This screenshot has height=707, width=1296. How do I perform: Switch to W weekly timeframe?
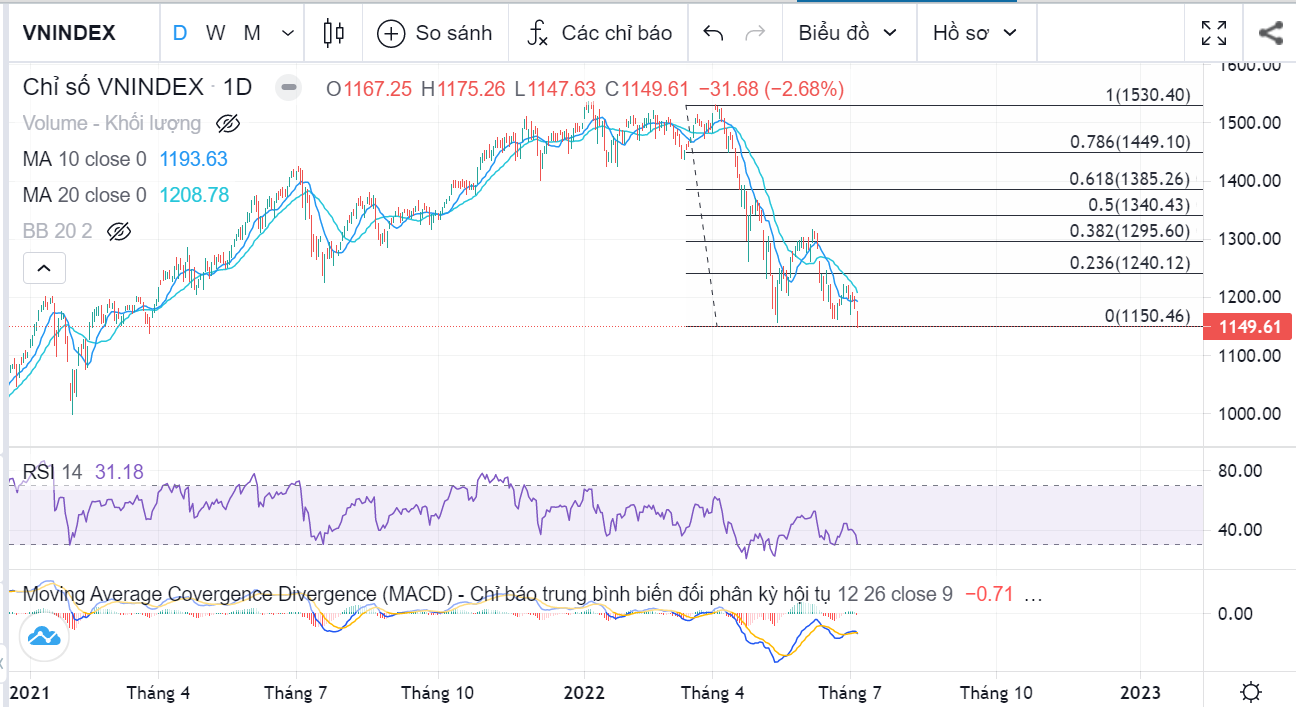click(215, 33)
